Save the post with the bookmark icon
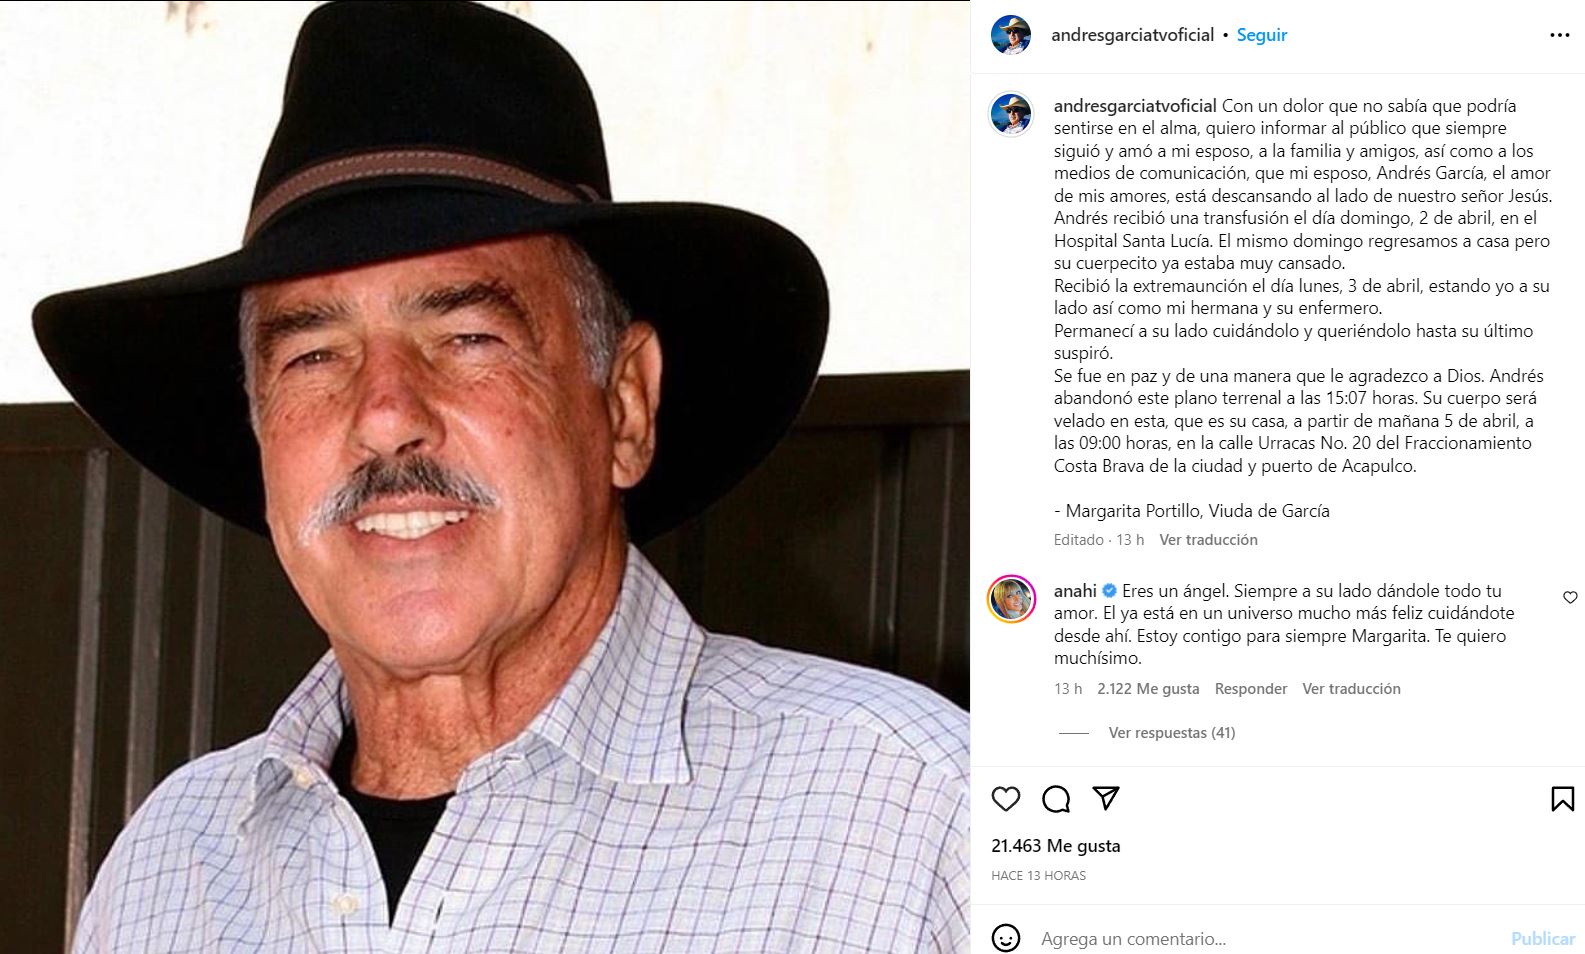Image resolution: width=1585 pixels, height=954 pixels. tap(1562, 798)
